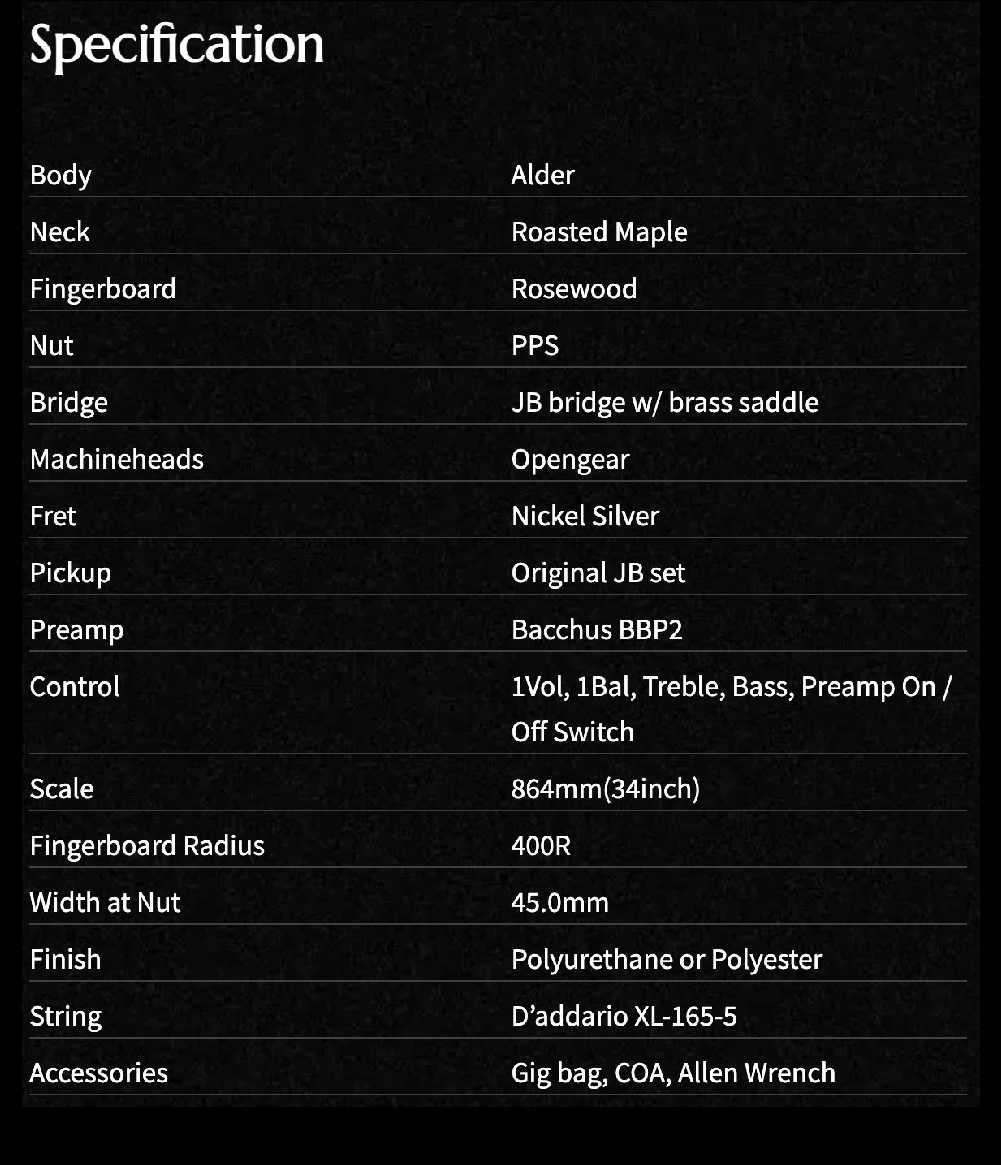This screenshot has width=1001, height=1165.
Task: Select the Opengear value
Action: point(570,460)
